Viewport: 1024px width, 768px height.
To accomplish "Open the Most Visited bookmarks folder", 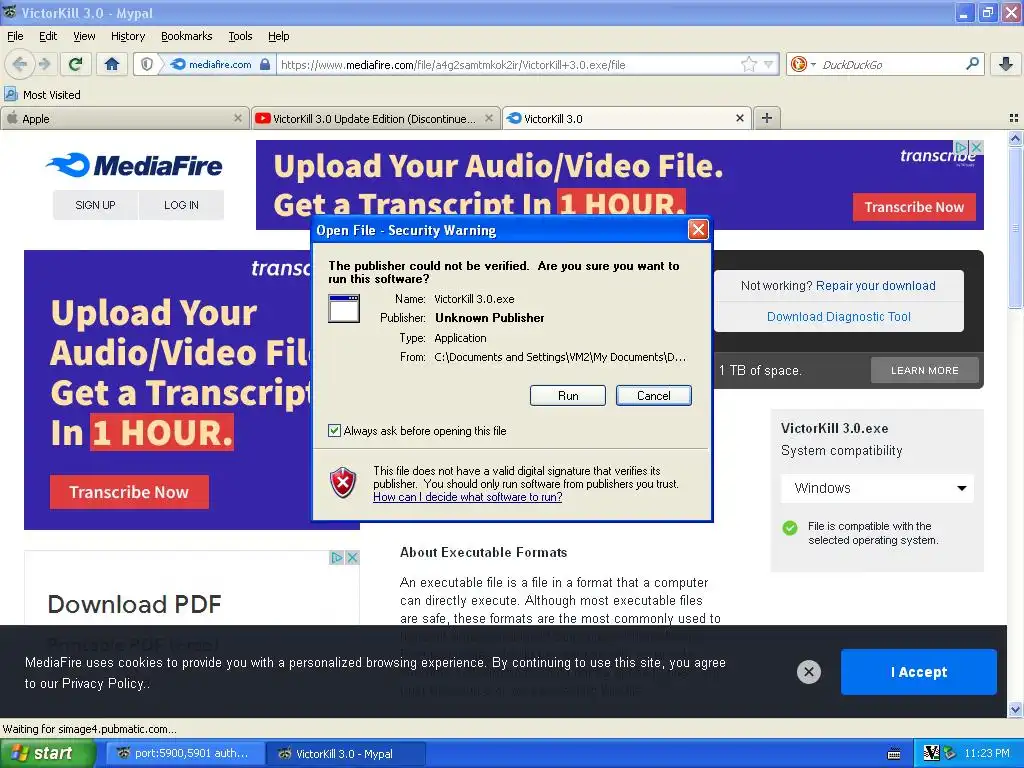I will pos(42,95).
